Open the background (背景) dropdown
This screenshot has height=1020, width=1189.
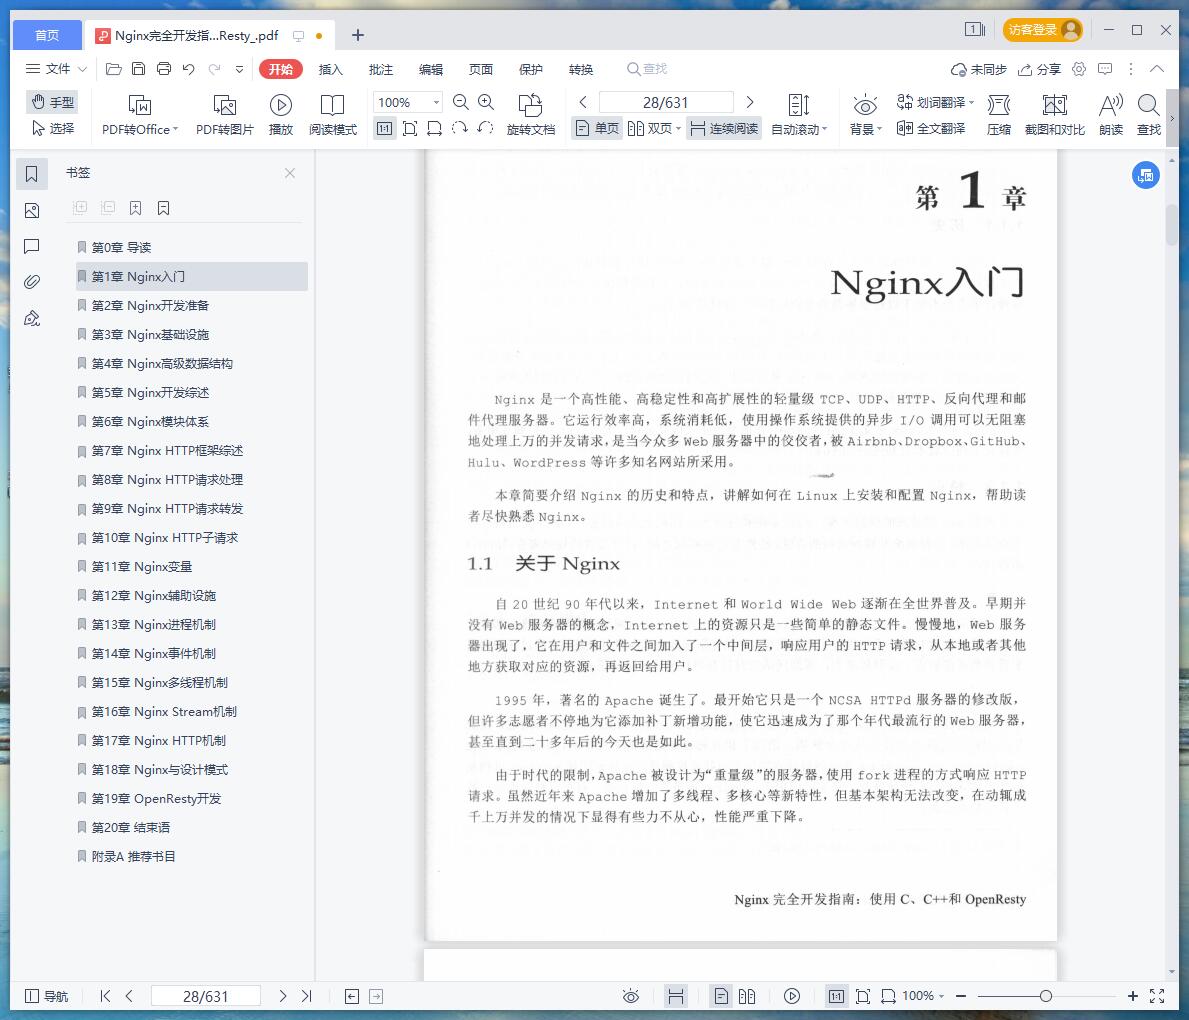(865, 115)
